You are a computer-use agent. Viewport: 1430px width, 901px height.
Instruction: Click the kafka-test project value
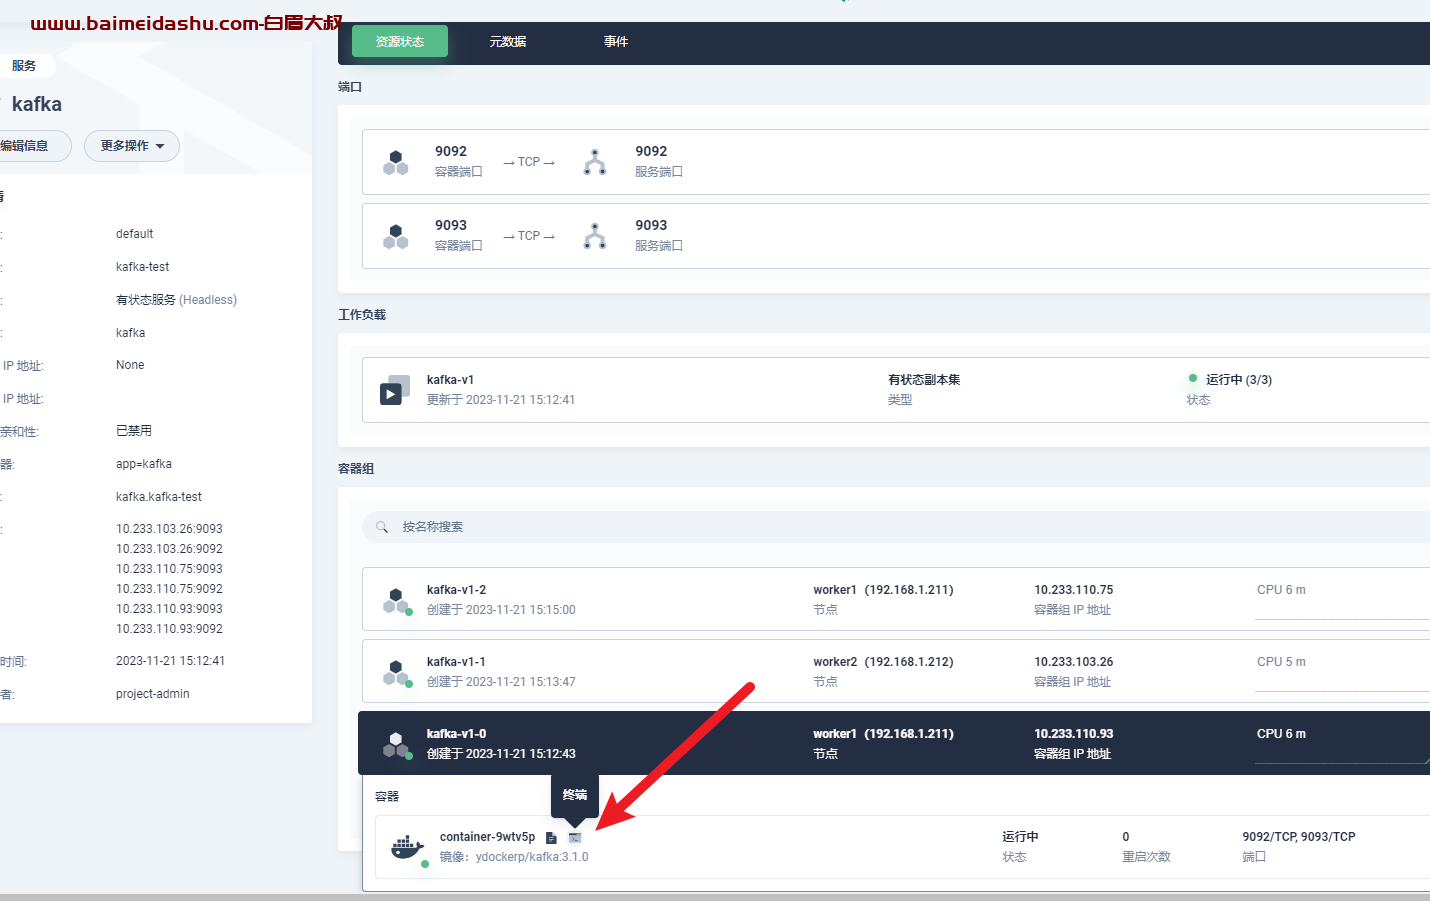coord(143,267)
